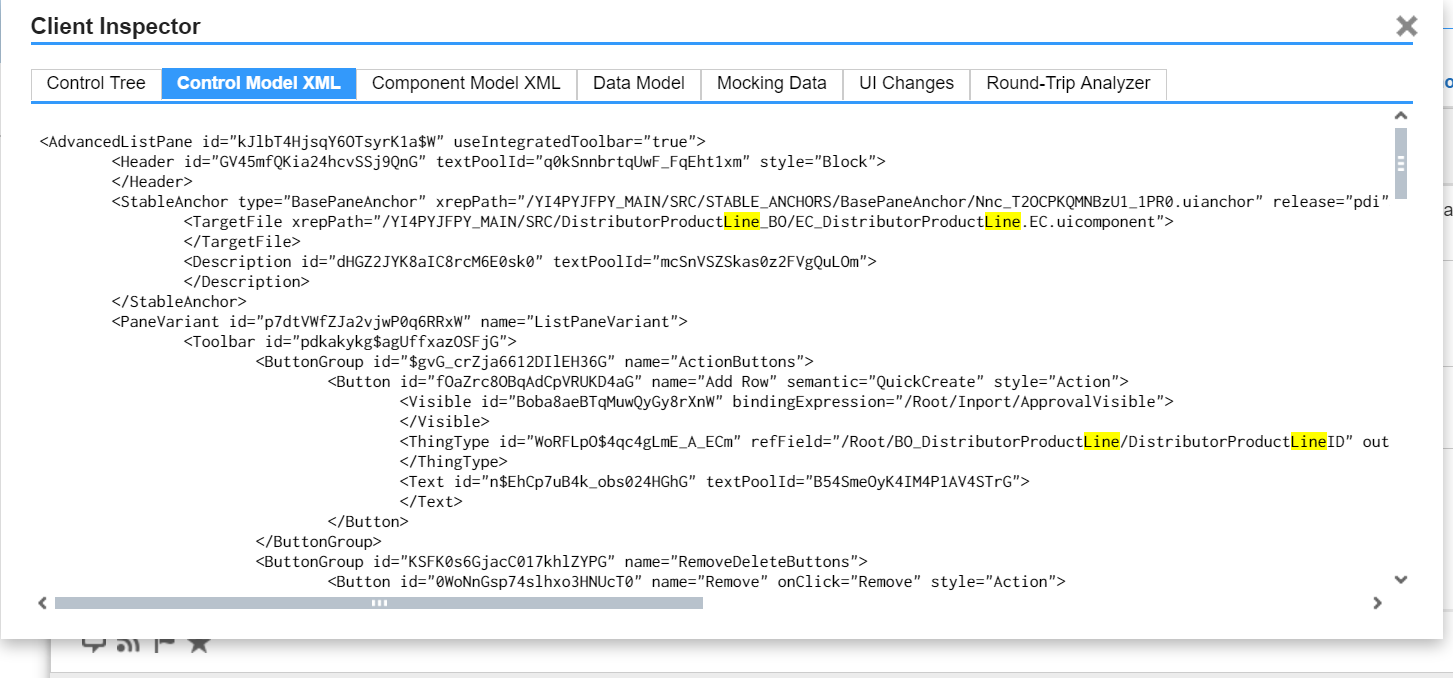Click the Client Inspector dialog title

point(116,27)
